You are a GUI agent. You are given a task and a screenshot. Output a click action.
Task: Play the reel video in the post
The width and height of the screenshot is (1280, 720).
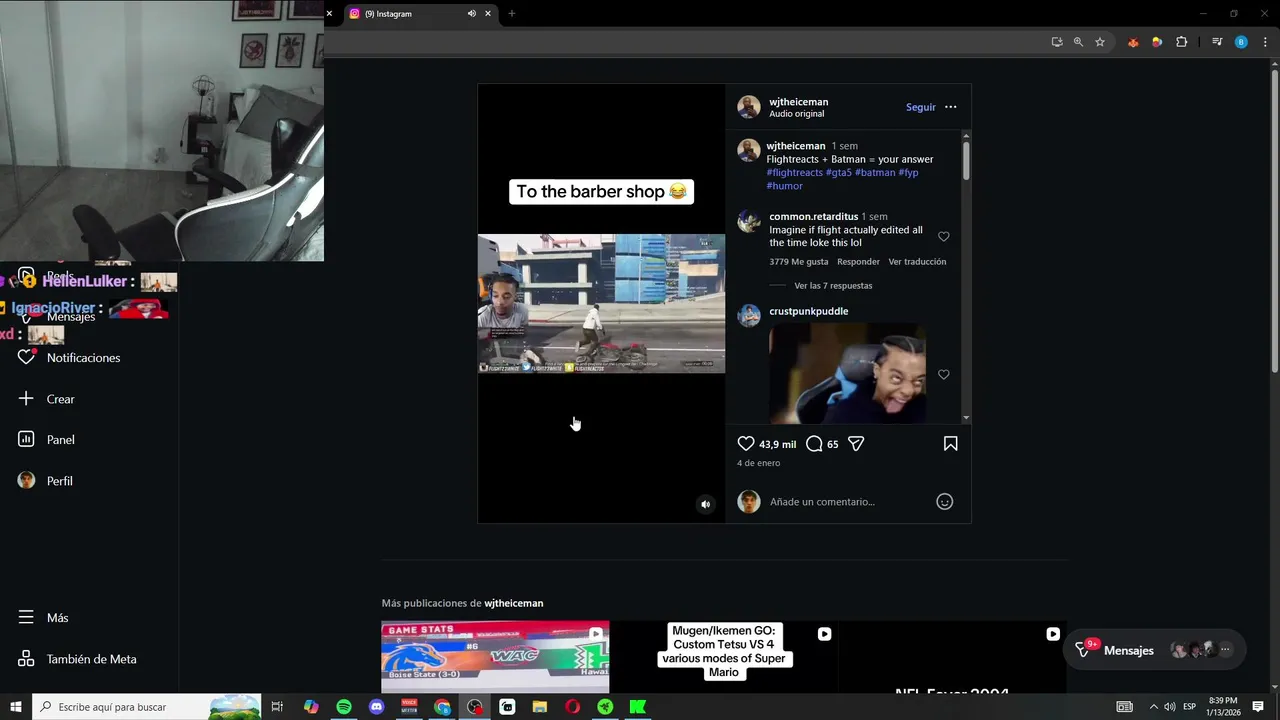pyautogui.click(x=601, y=303)
